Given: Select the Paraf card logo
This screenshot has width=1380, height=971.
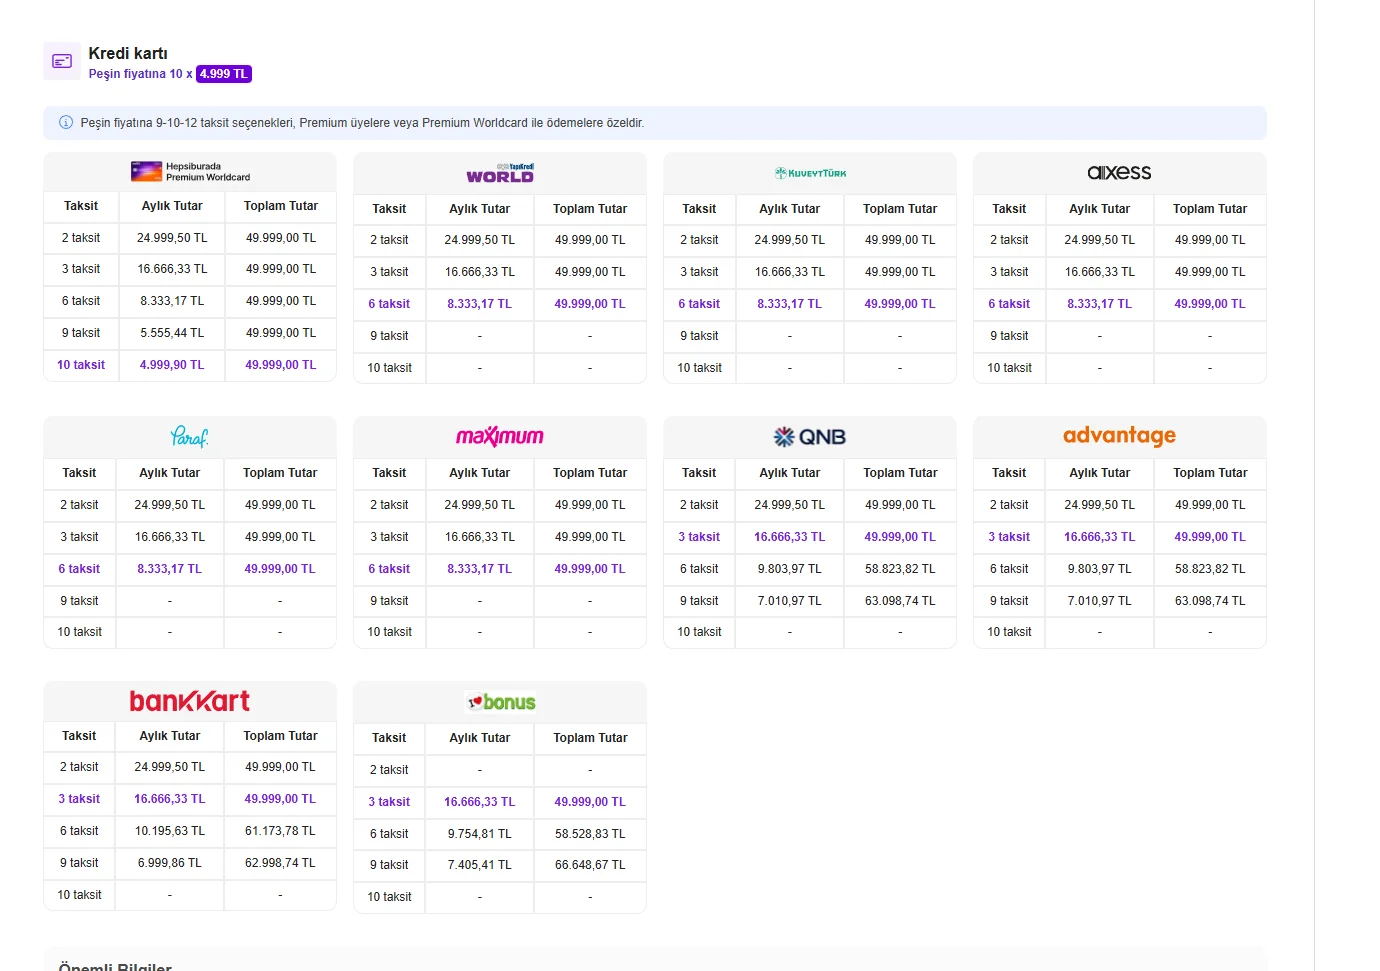Looking at the screenshot, I should [x=189, y=437].
